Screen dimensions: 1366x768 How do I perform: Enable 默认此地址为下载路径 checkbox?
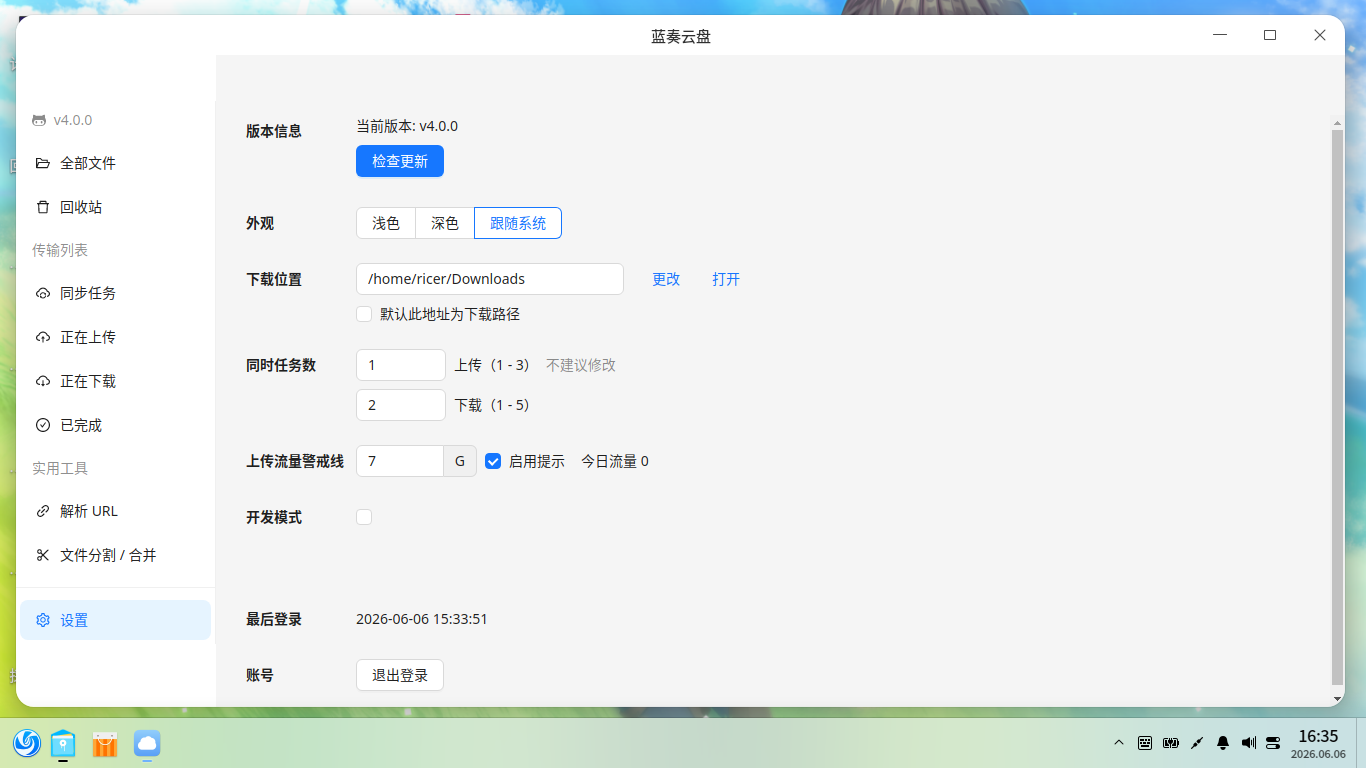click(x=364, y=314)
